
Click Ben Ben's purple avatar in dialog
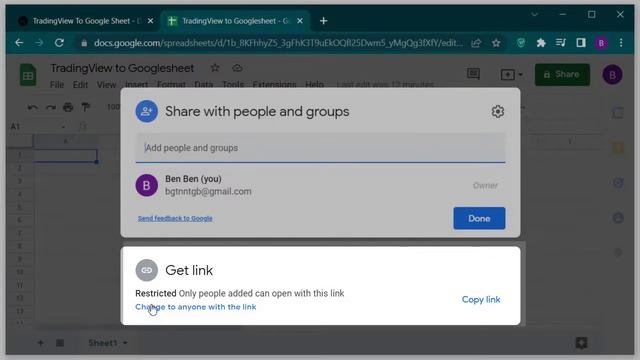click(x=147, y=185)
